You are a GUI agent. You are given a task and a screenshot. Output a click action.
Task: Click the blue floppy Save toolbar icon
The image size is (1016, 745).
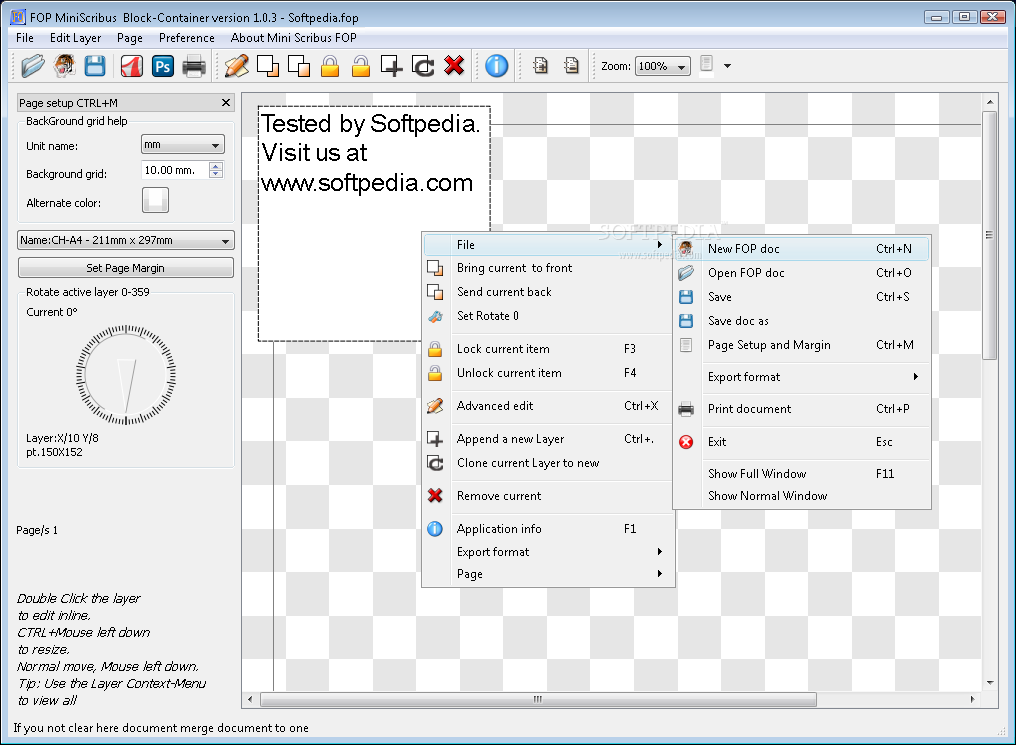(95, 66)
